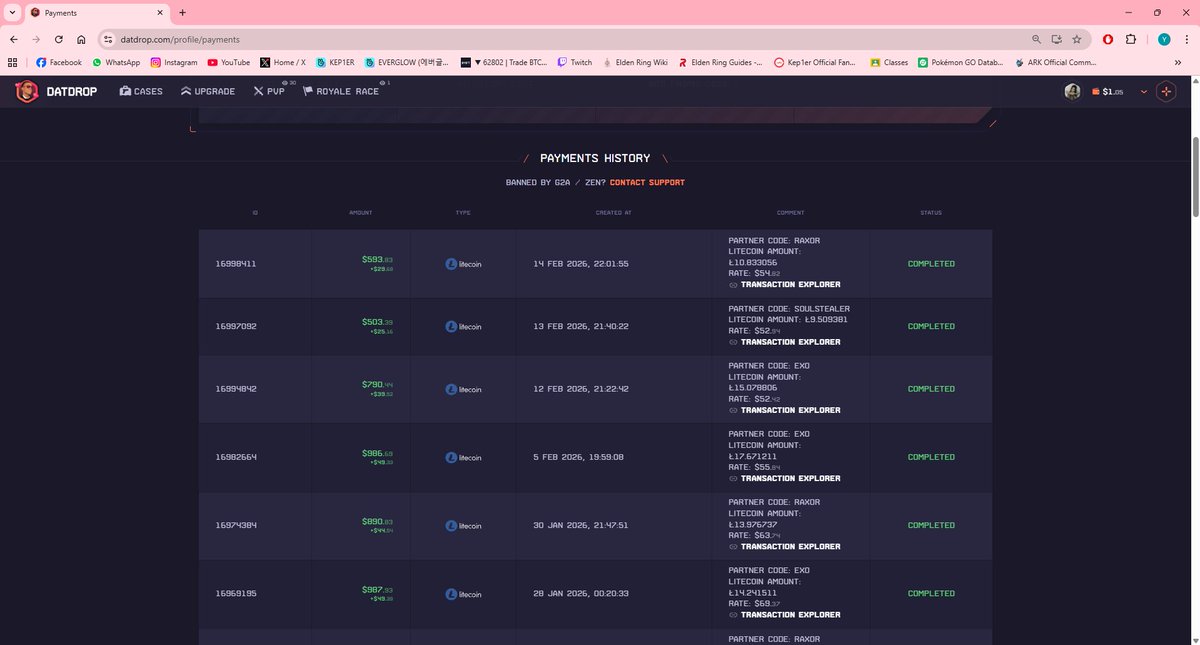Open Transaction Explorer for payment 16982664
The image size is (1200, 645).
point(784,478)
